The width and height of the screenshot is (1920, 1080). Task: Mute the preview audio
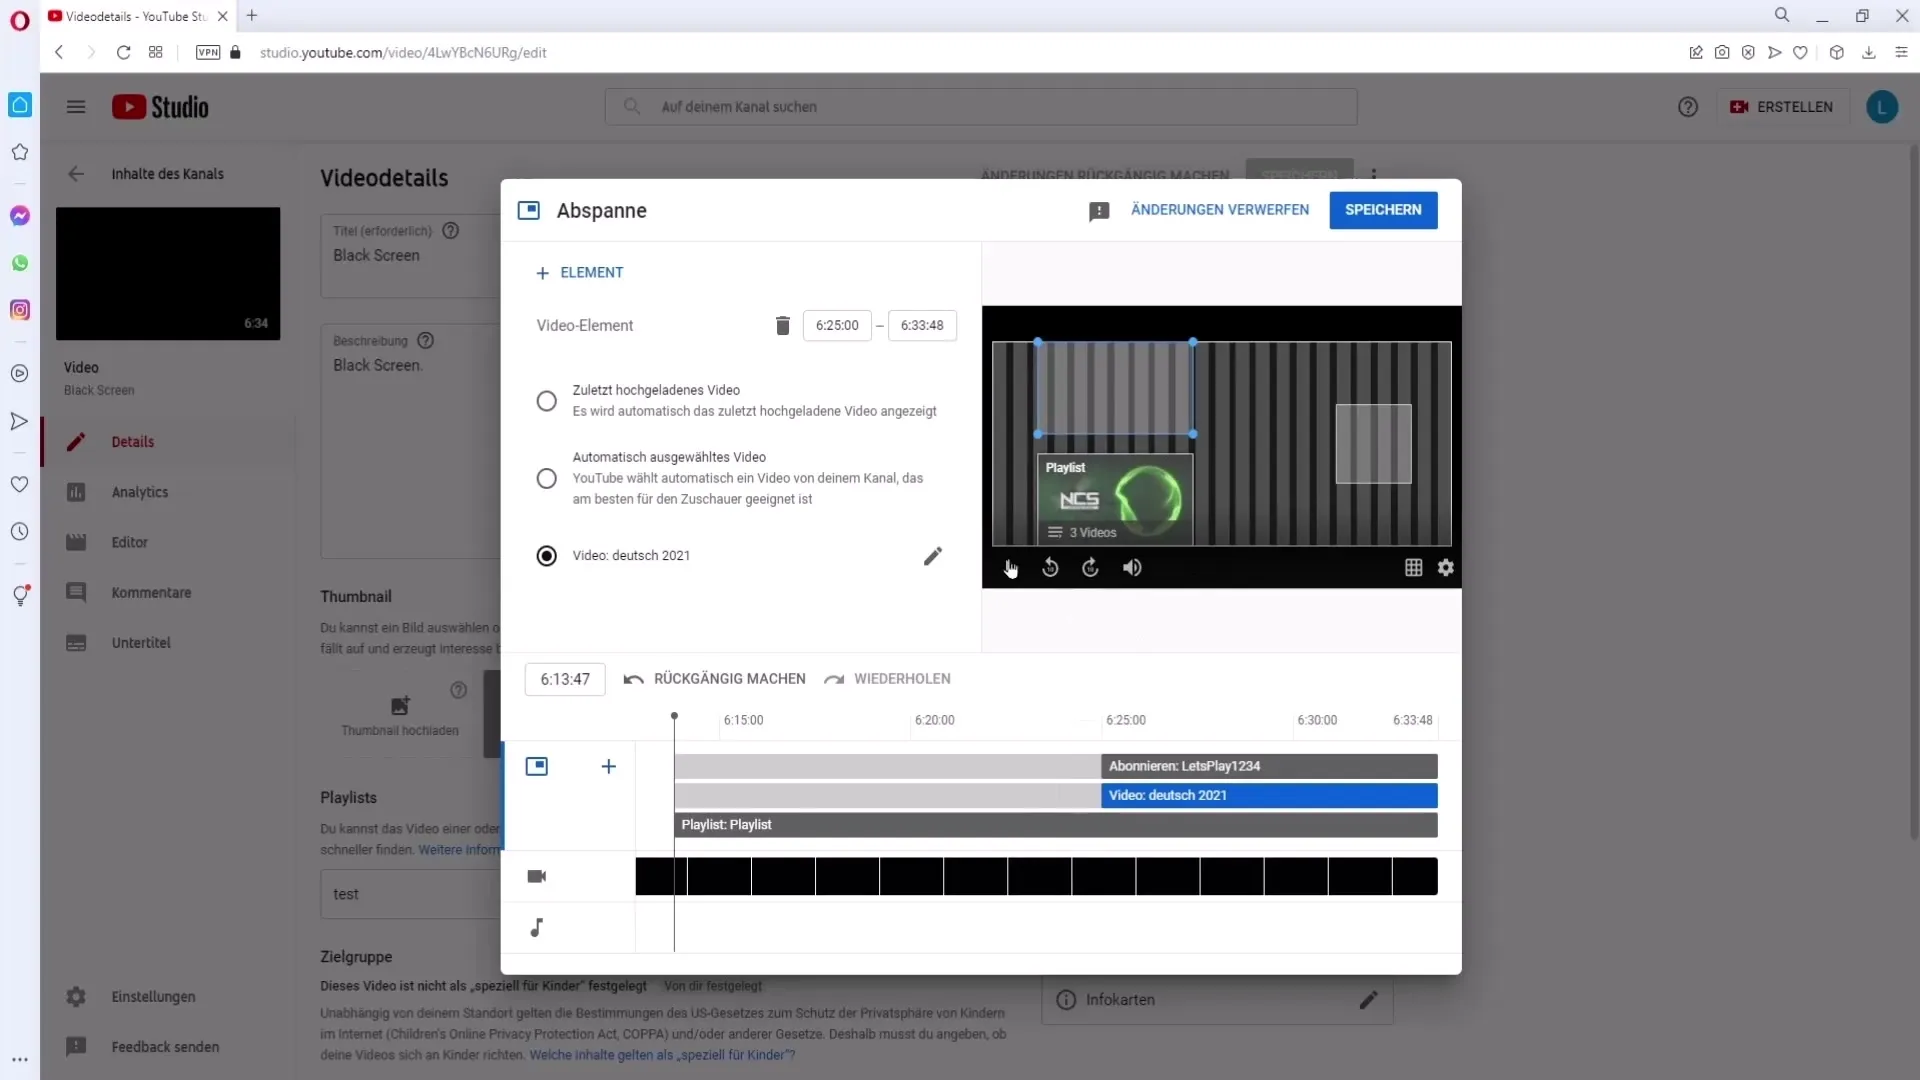click(x=1132, y=568)
